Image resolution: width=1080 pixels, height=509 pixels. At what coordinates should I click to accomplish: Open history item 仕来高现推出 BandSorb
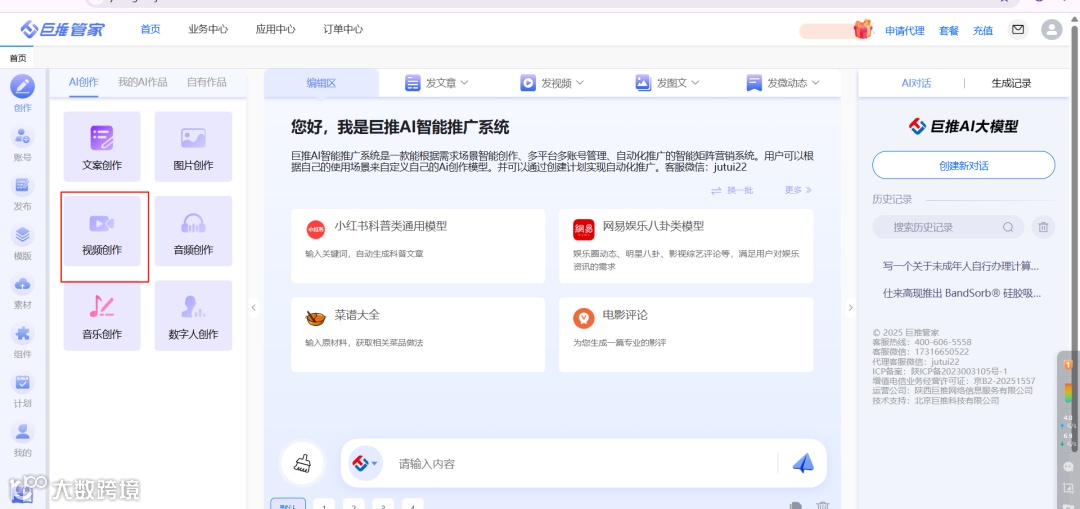(962, 293)
